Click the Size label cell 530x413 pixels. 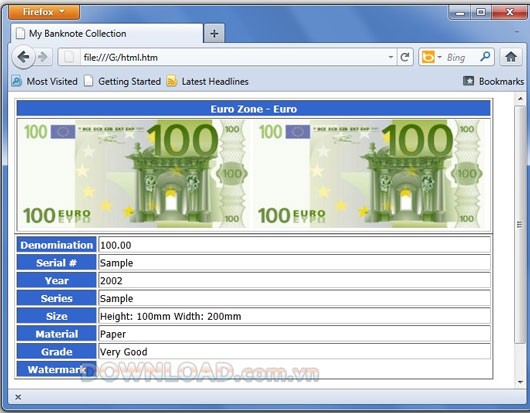pos(56,316)
